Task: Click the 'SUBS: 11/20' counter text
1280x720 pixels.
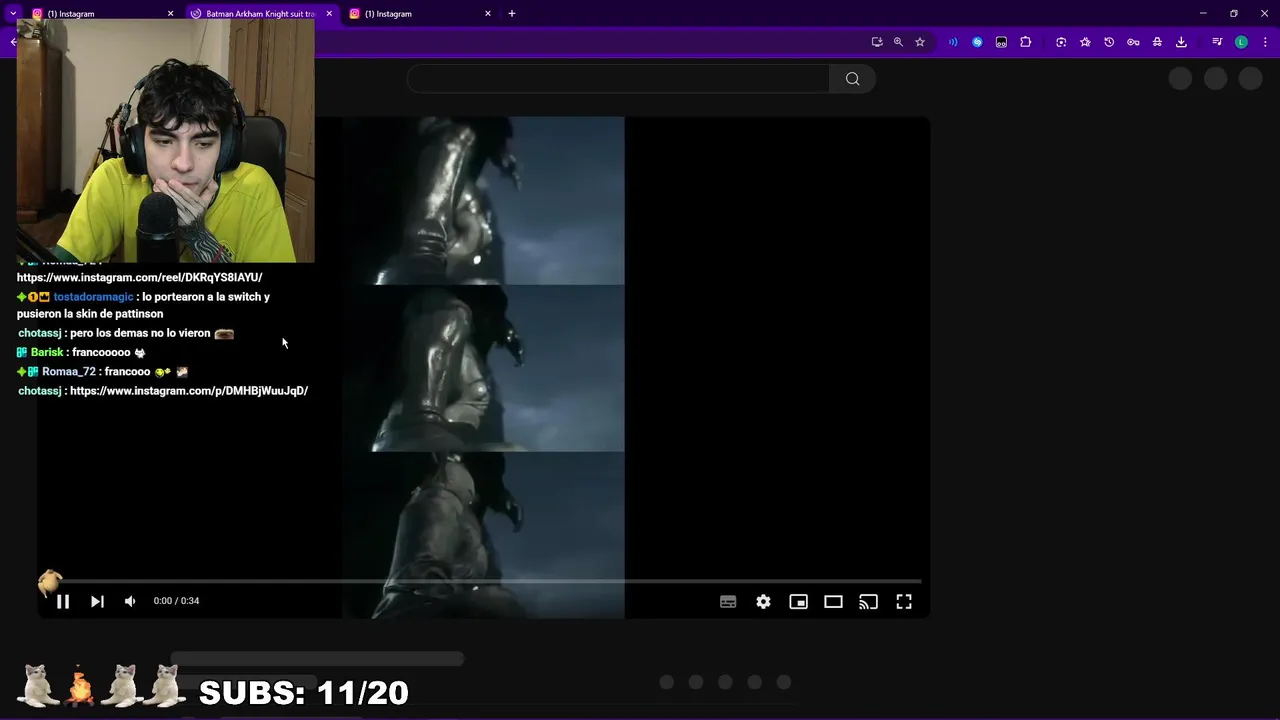Action: 304,692
